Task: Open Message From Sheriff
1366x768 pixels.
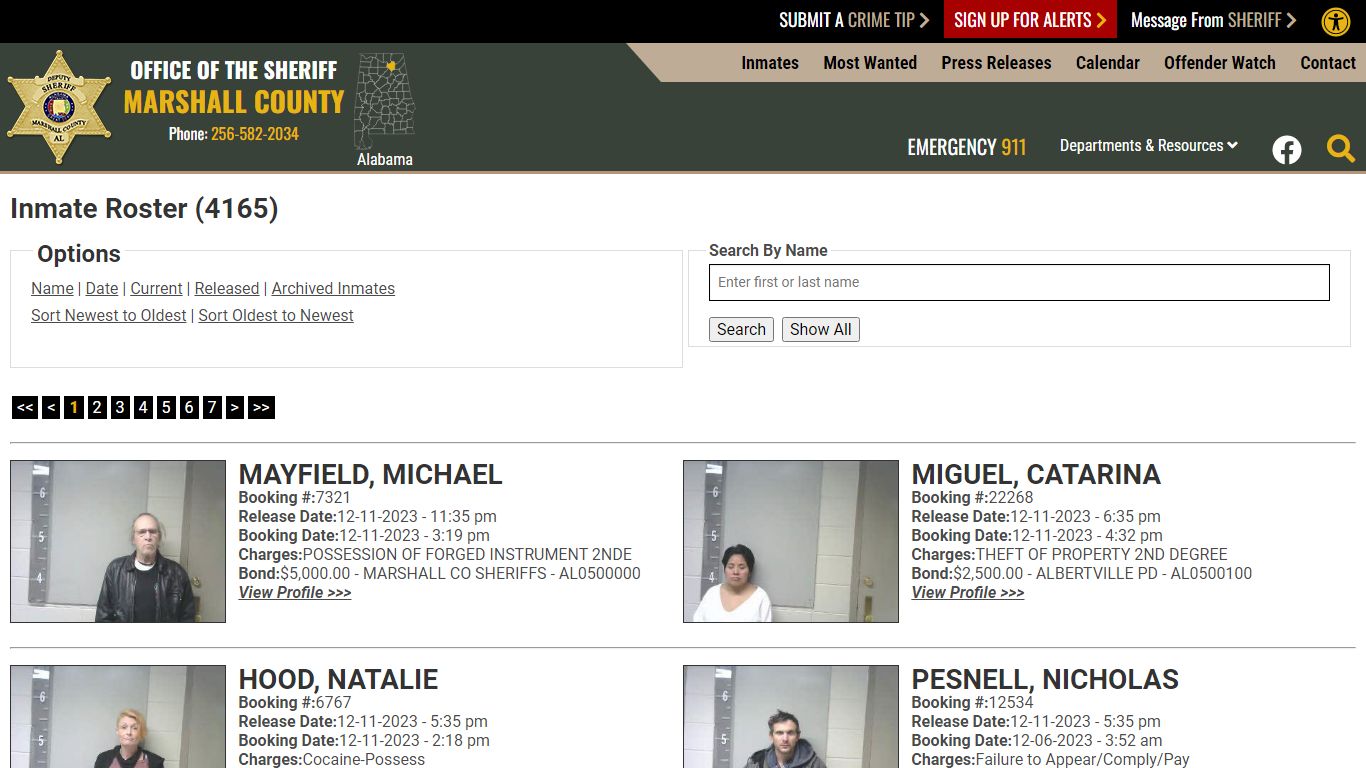Action: tap(1213, 20)
